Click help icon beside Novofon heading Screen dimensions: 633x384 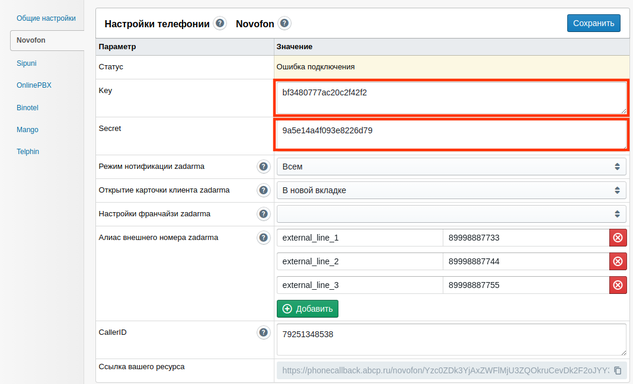point(284,23)
